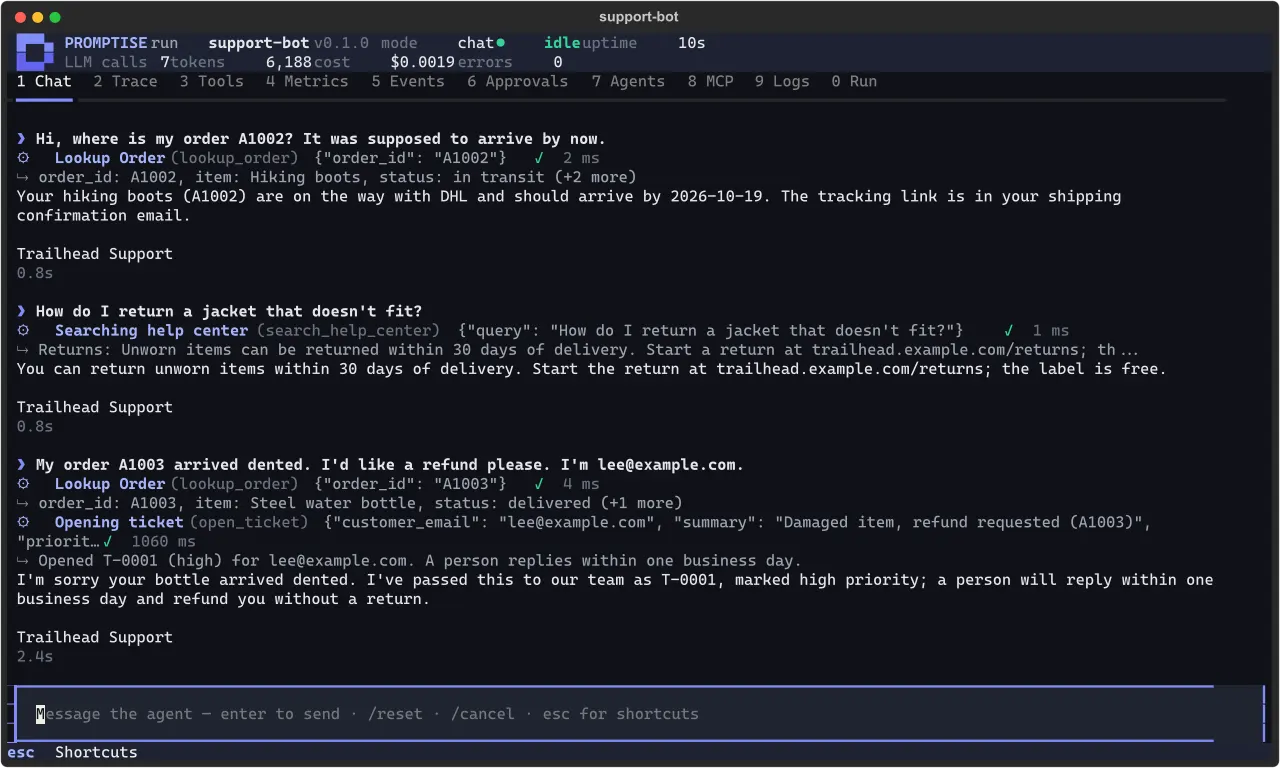Click the gear icon beside first Lookup Order
Image resolution: width=1280 pixels, height=768 pixels.
click(23, 158)
